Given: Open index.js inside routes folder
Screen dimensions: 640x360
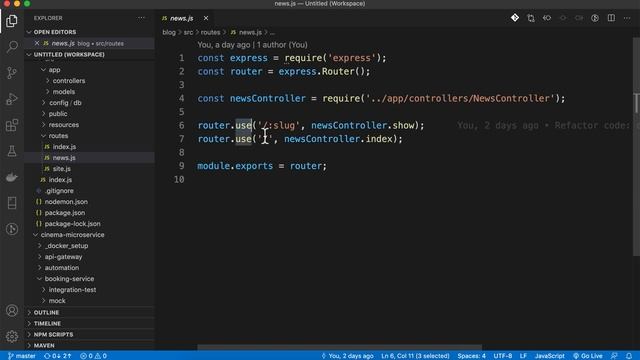Looking at the screenshot, I should click(x=64, y=147).
